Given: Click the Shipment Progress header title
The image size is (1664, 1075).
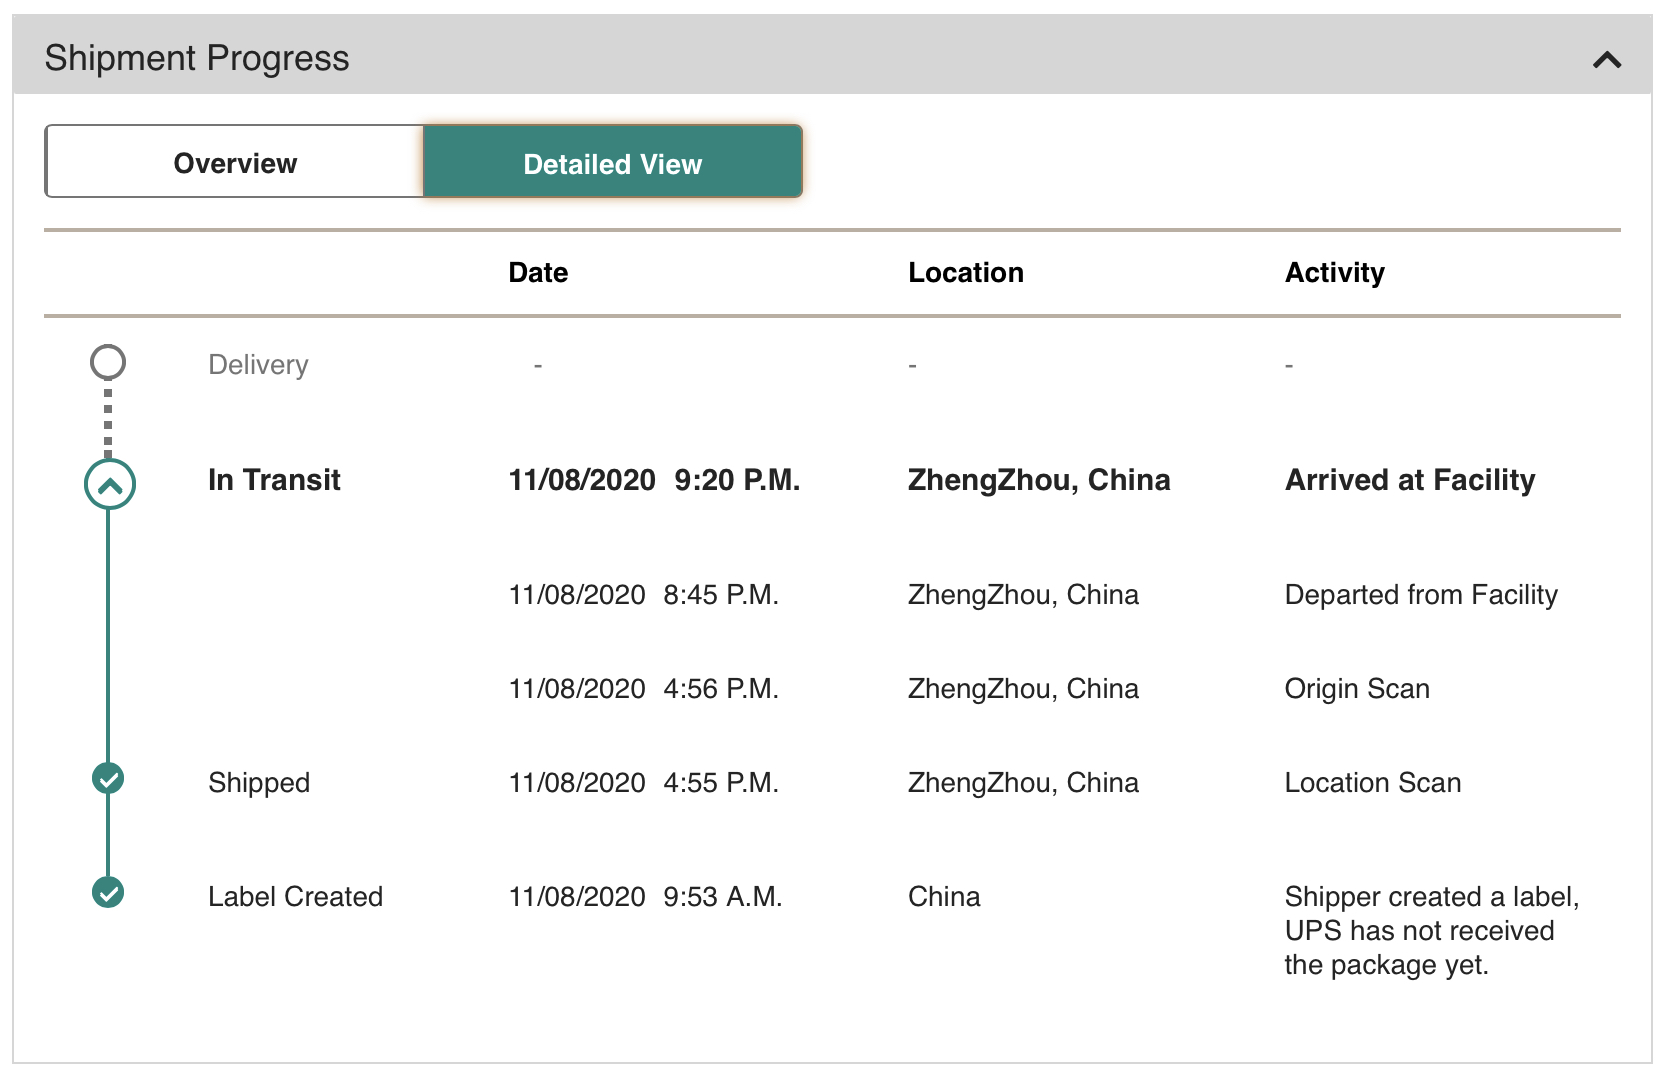Looking at the screenshot, I should pos(197,58).
